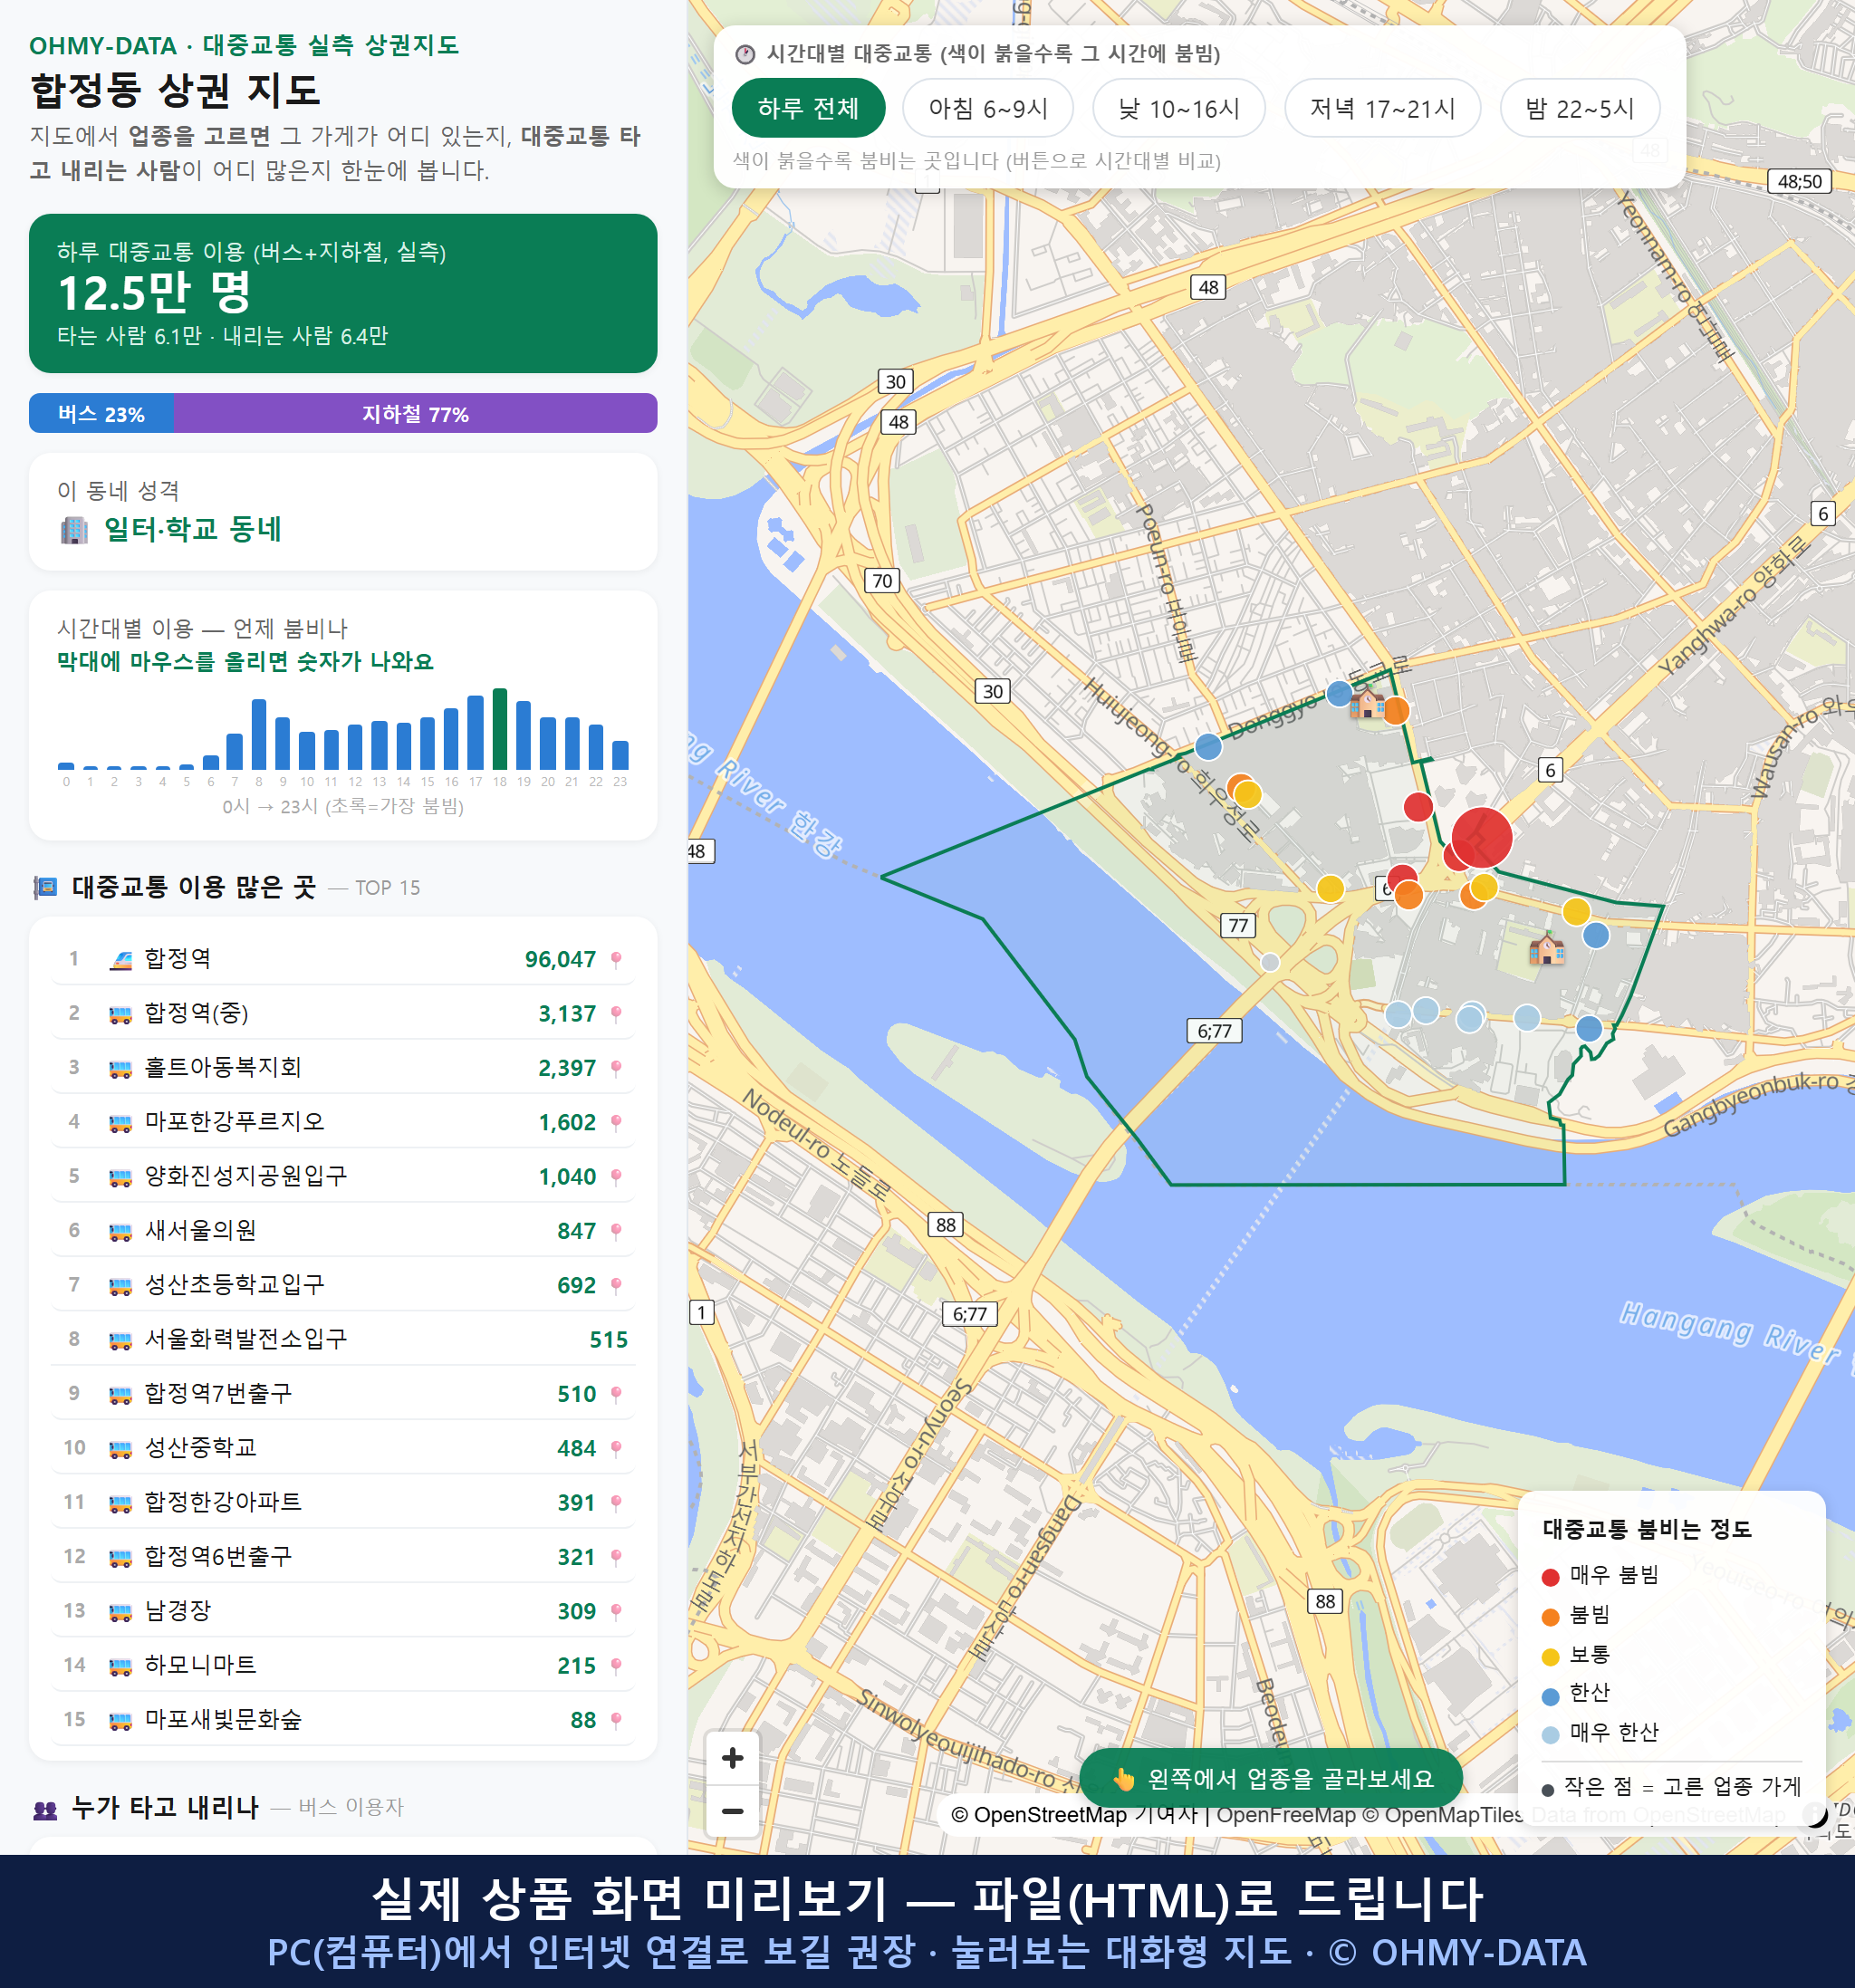The width and height of the screenshot is (1855, 1988).
Task: Select the 양화진성지공원입구 row in list
Action: point(343,1176)
